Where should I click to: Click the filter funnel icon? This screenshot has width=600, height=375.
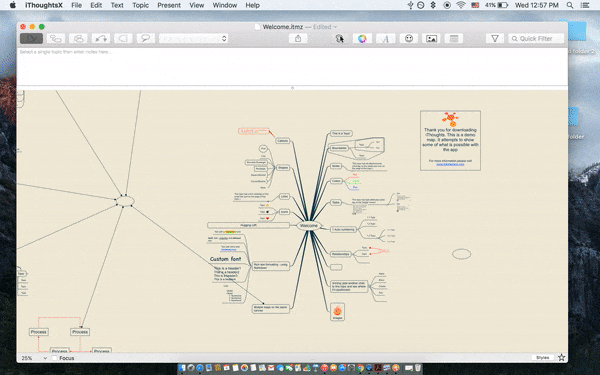tap(495, 39)
